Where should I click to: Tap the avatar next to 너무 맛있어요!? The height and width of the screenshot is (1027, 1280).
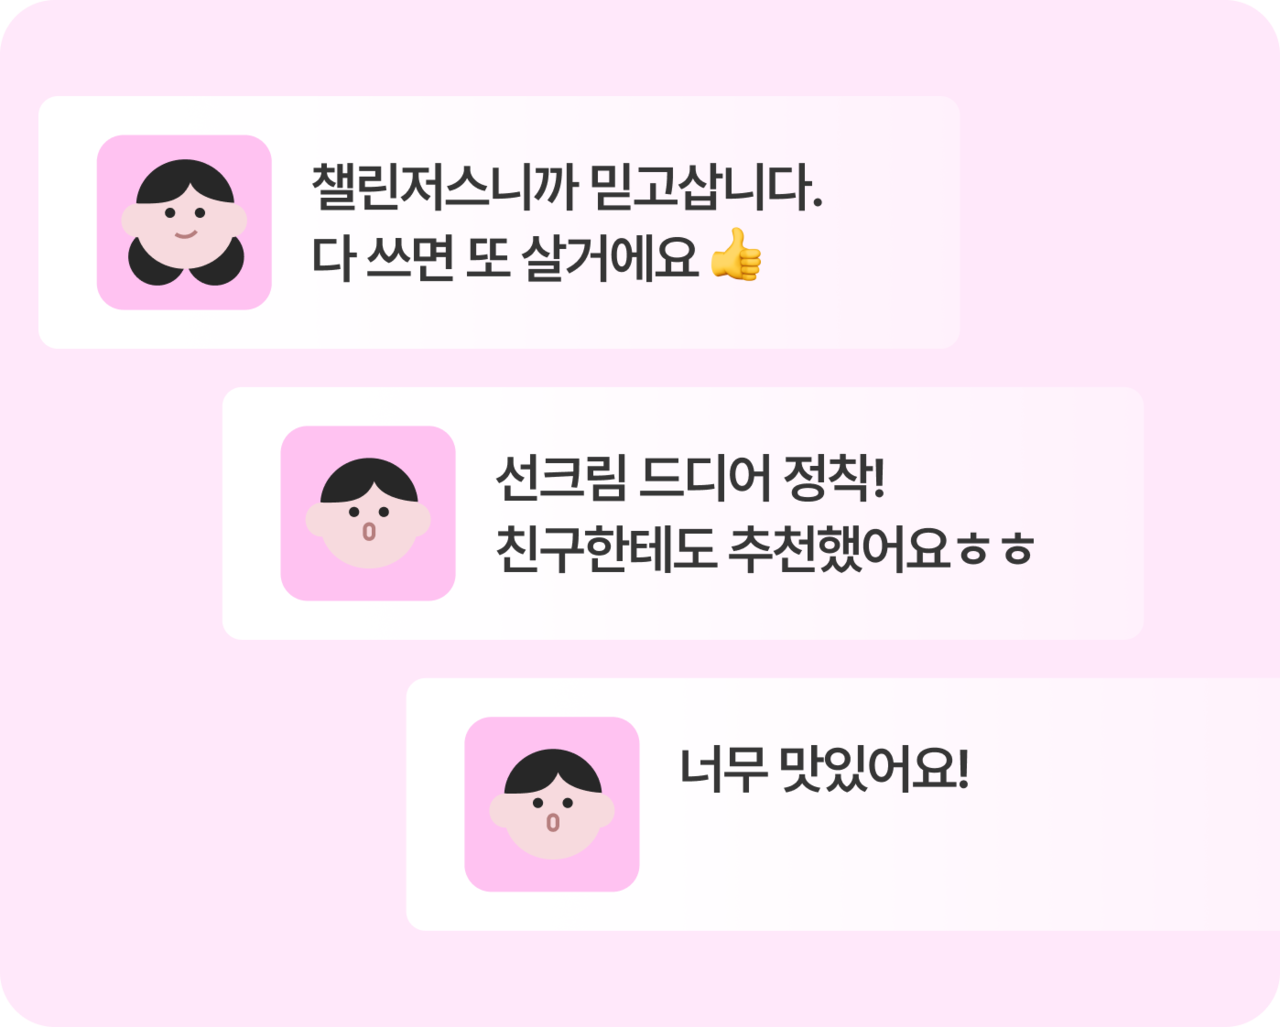coord(552,804)
